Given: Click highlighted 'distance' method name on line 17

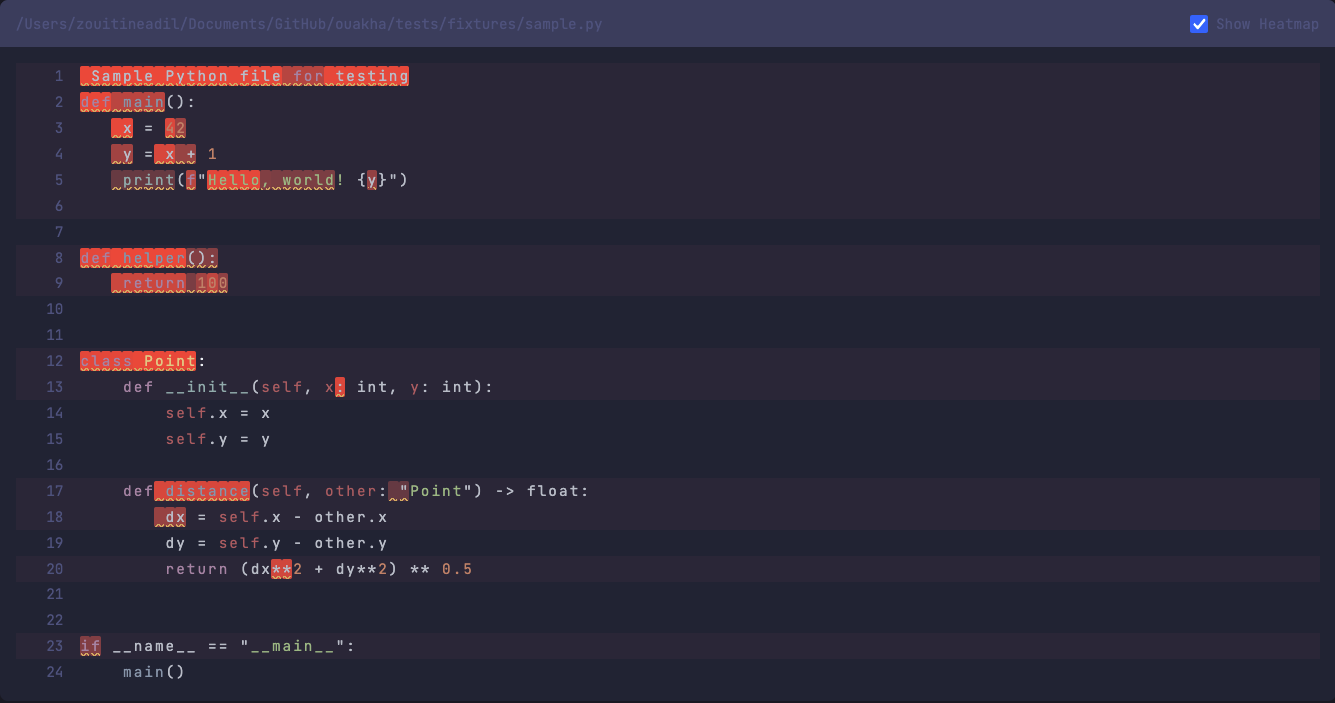Looking at the screenshot, I should pyautogui.click(x=202, y=491).
